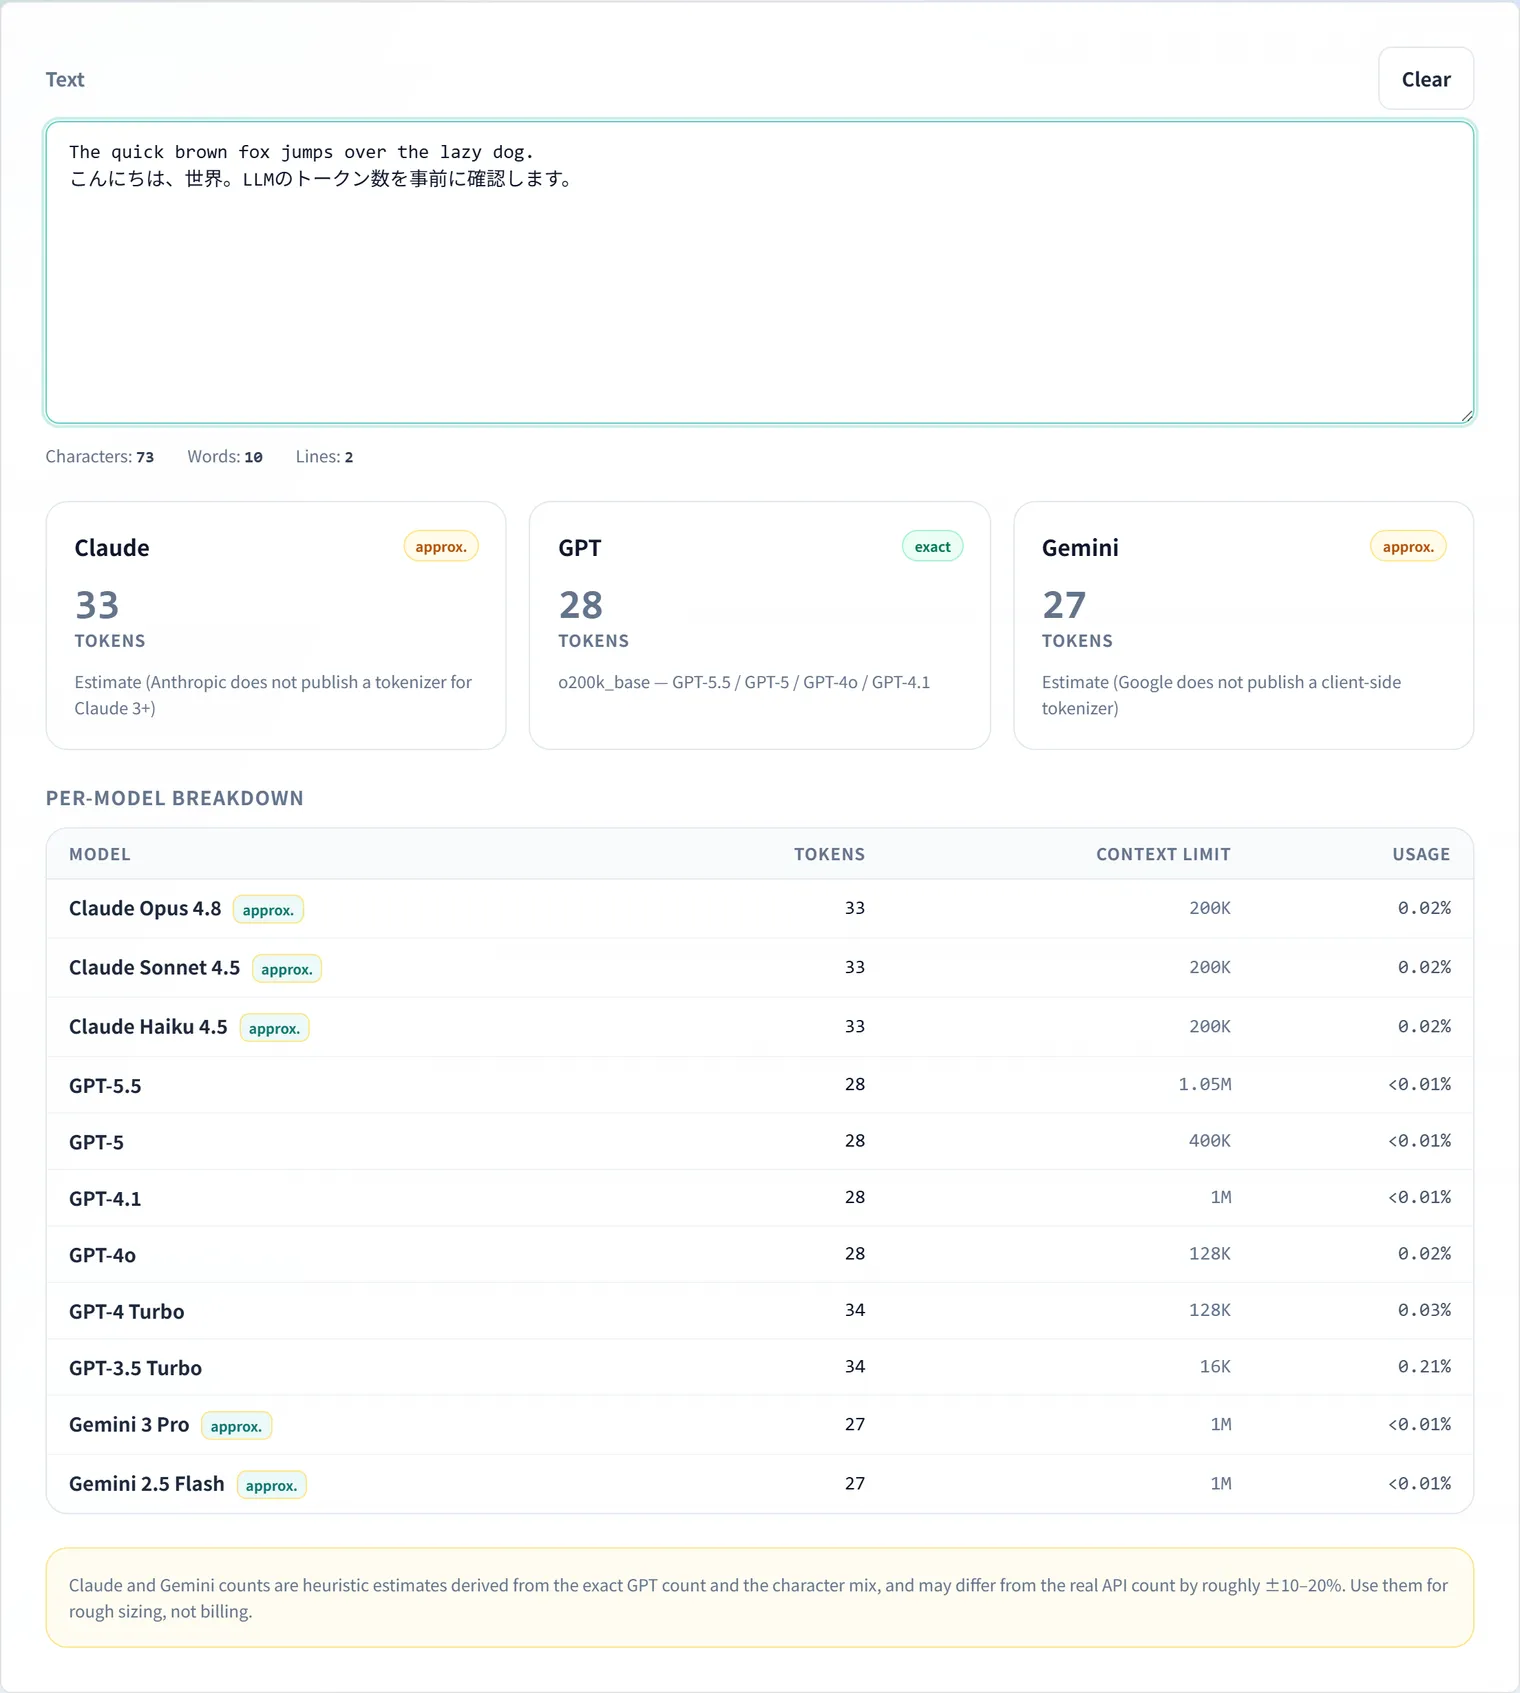Select the Characters: 73 counter

[100, 457]
